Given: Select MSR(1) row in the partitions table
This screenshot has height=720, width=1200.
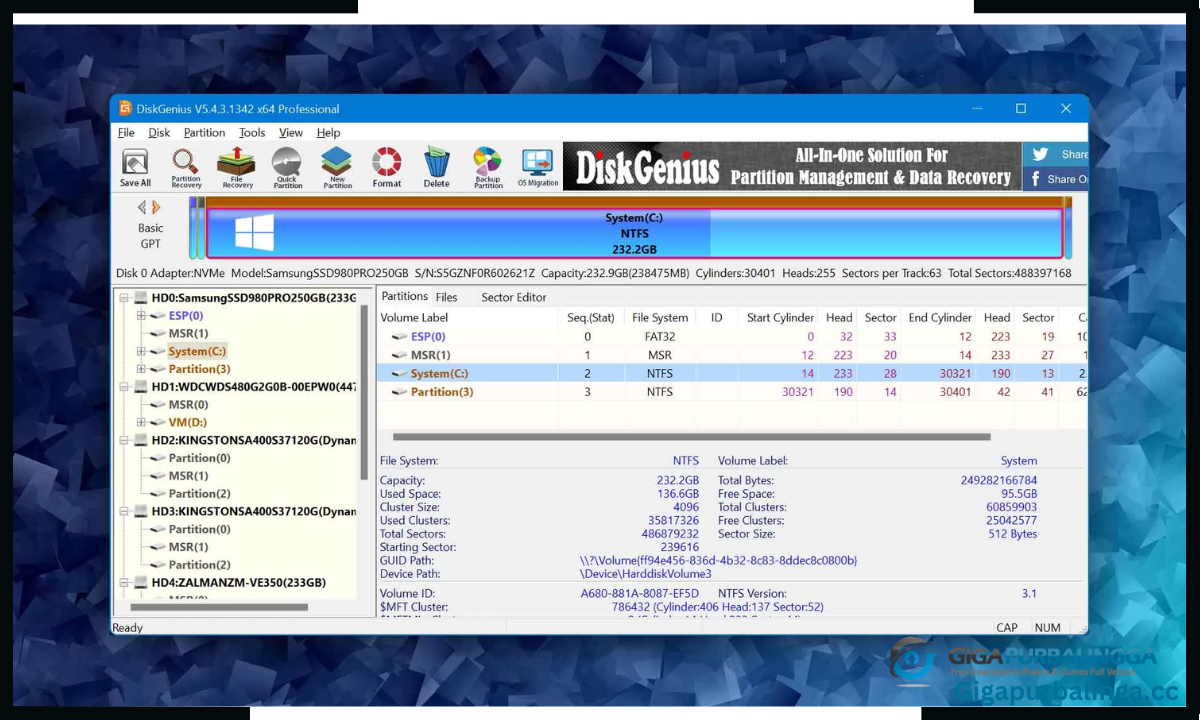Looking at the screenshot, I should click(733, 355).
